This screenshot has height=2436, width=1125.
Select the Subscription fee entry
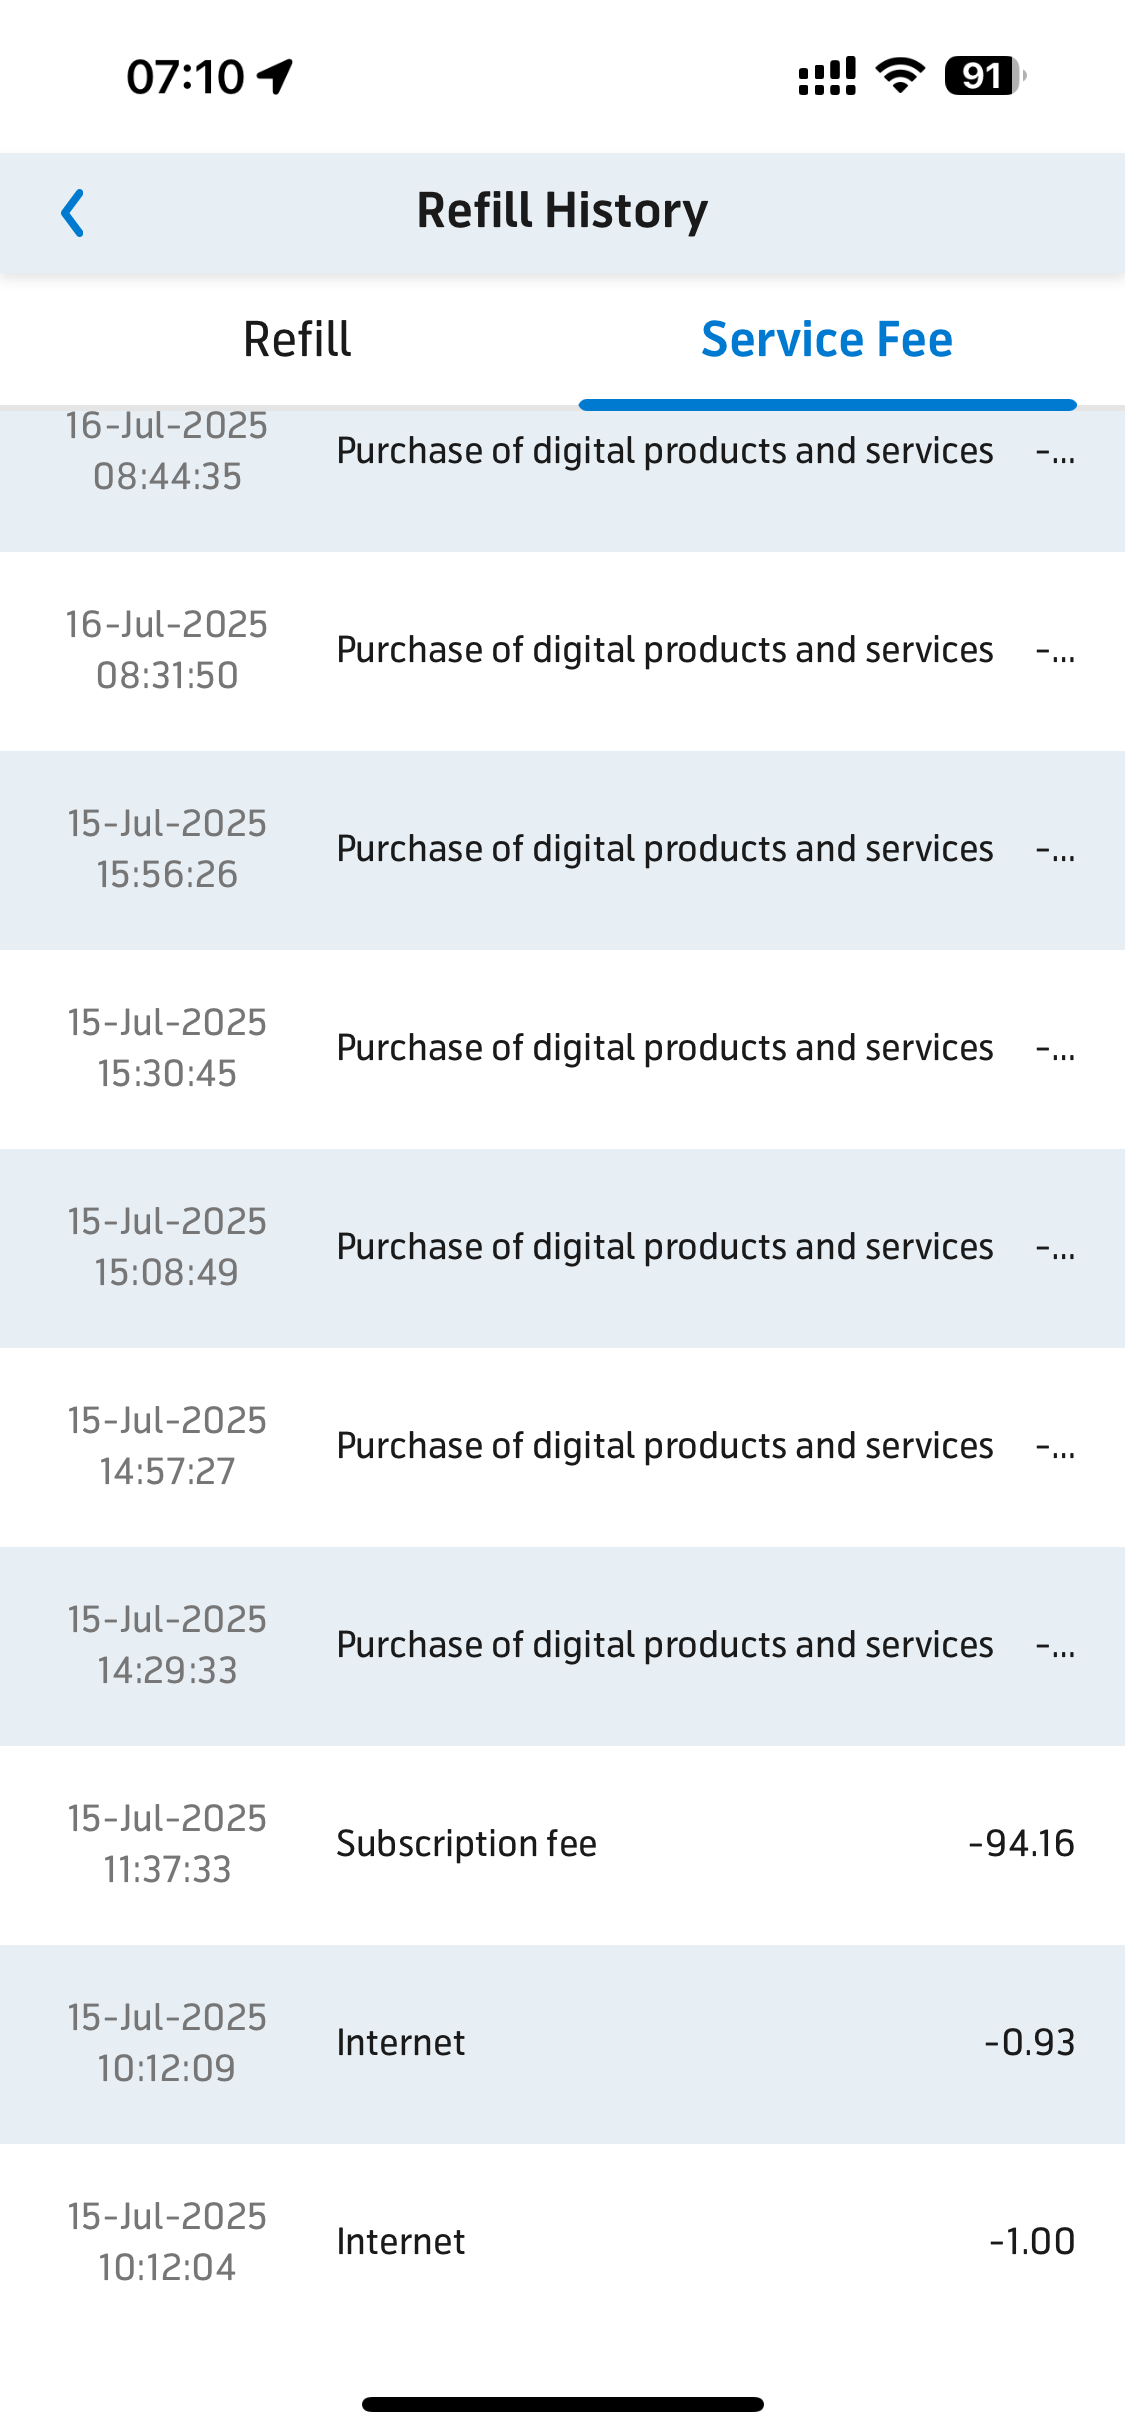(562, 1845)
